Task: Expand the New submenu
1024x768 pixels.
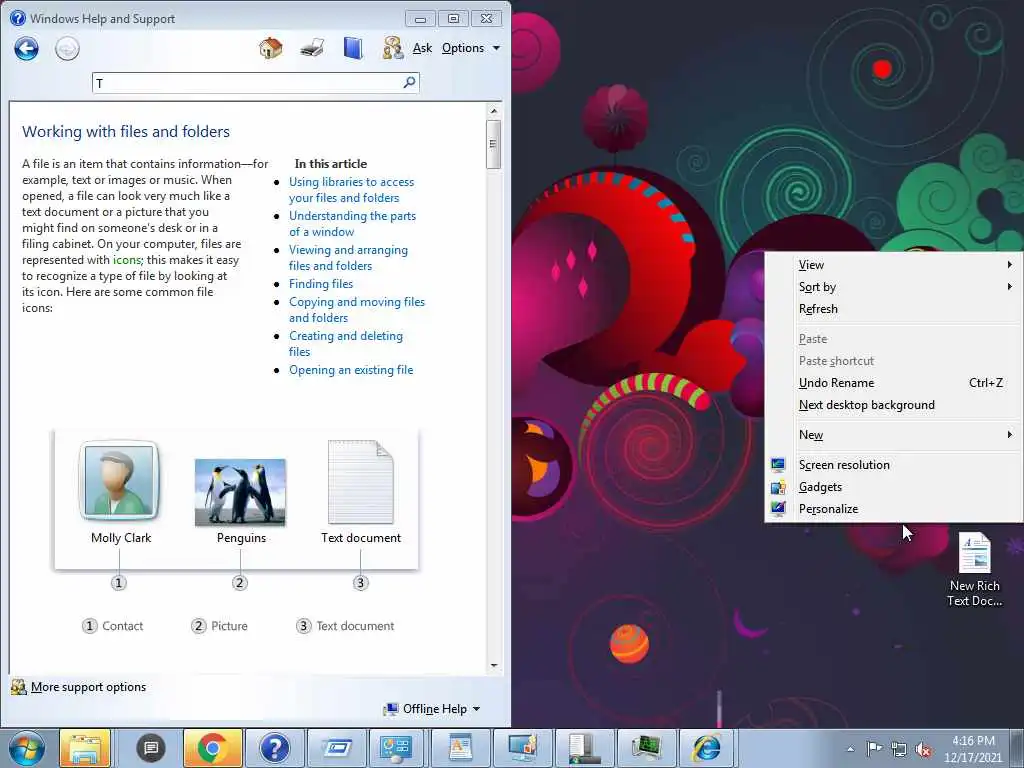Action: (892, 435)
